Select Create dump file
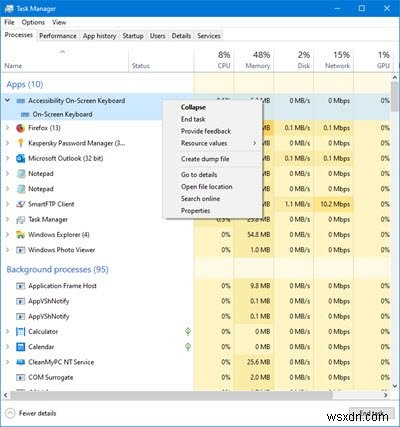Image resolution: width=400 pixels, height=427 pixels. tap(213, 159)
